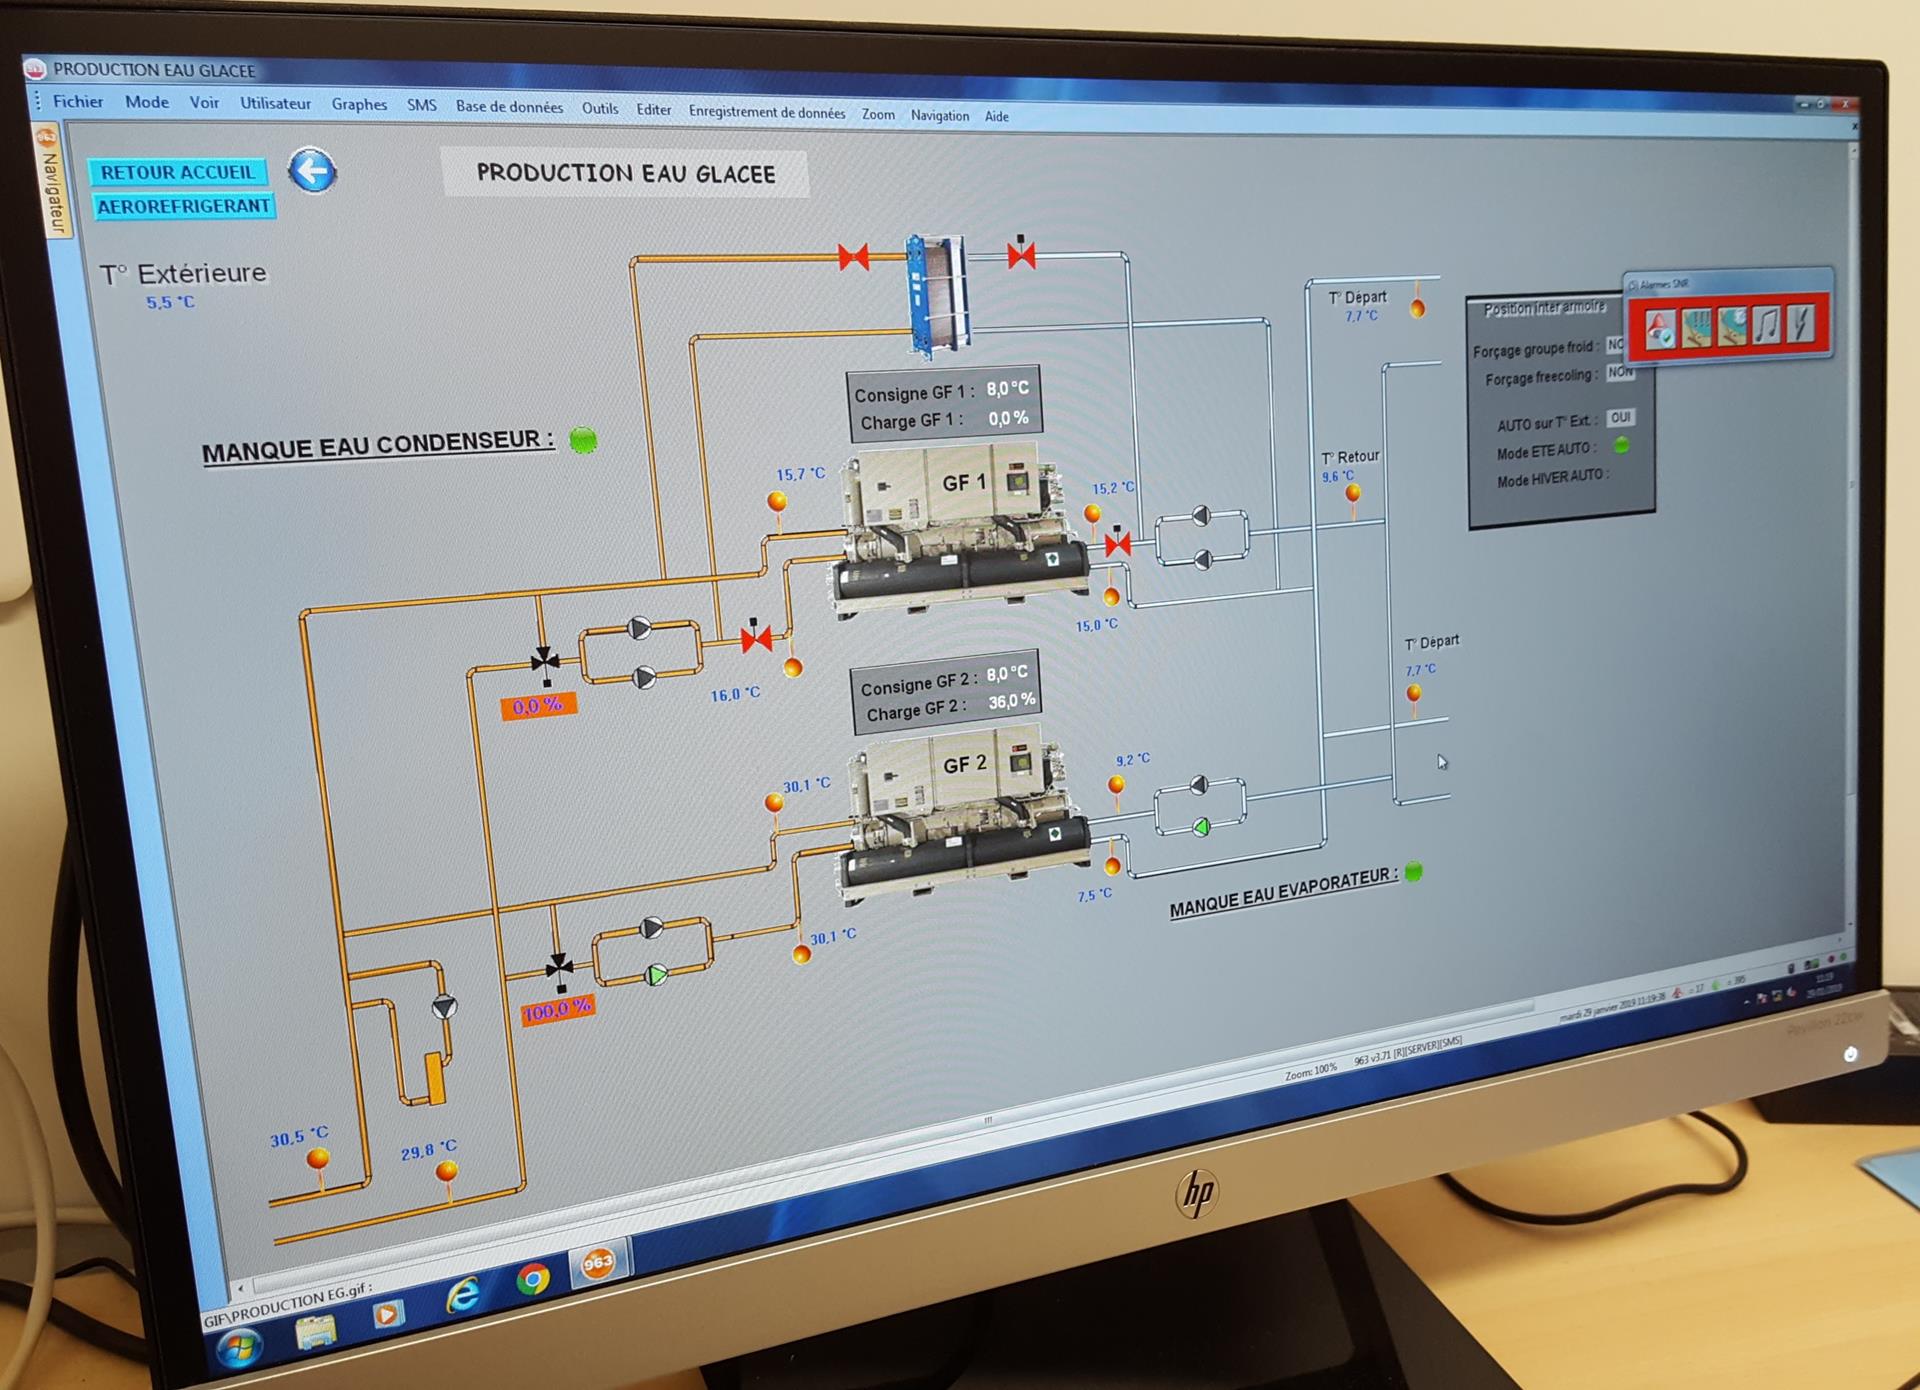Viewport: 1920px width, 1390px height.
Task: Click the MANQUE EAU EVAPORATEUR green indicator
Action: [1414, 871]
